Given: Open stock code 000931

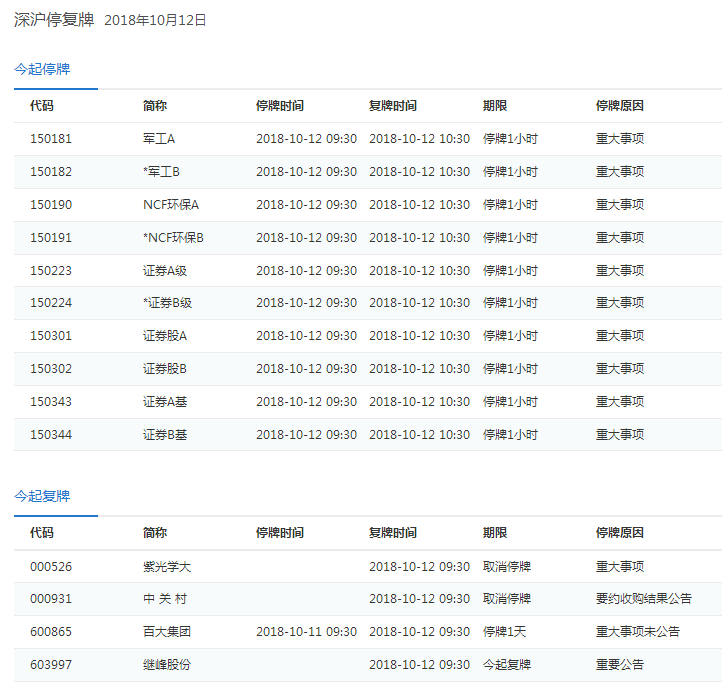Looking at the screenshot, I should point(51,599).
